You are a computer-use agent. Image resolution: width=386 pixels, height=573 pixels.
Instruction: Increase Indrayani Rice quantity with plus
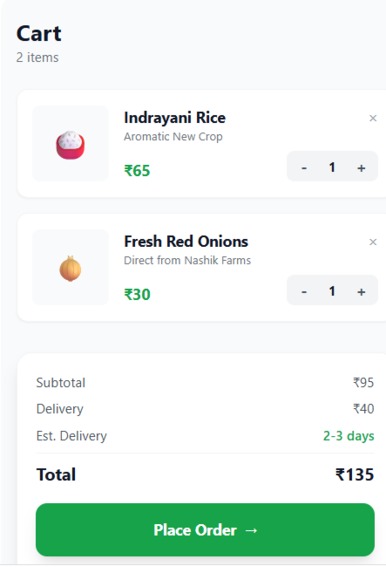tap(361, 168)
